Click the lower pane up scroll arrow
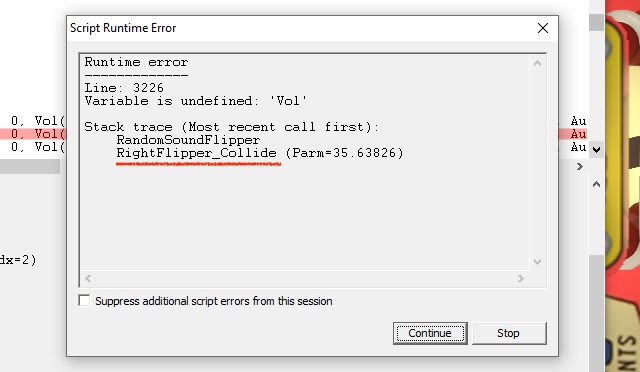This screenshot has width=640, height=372. (596, 184)
